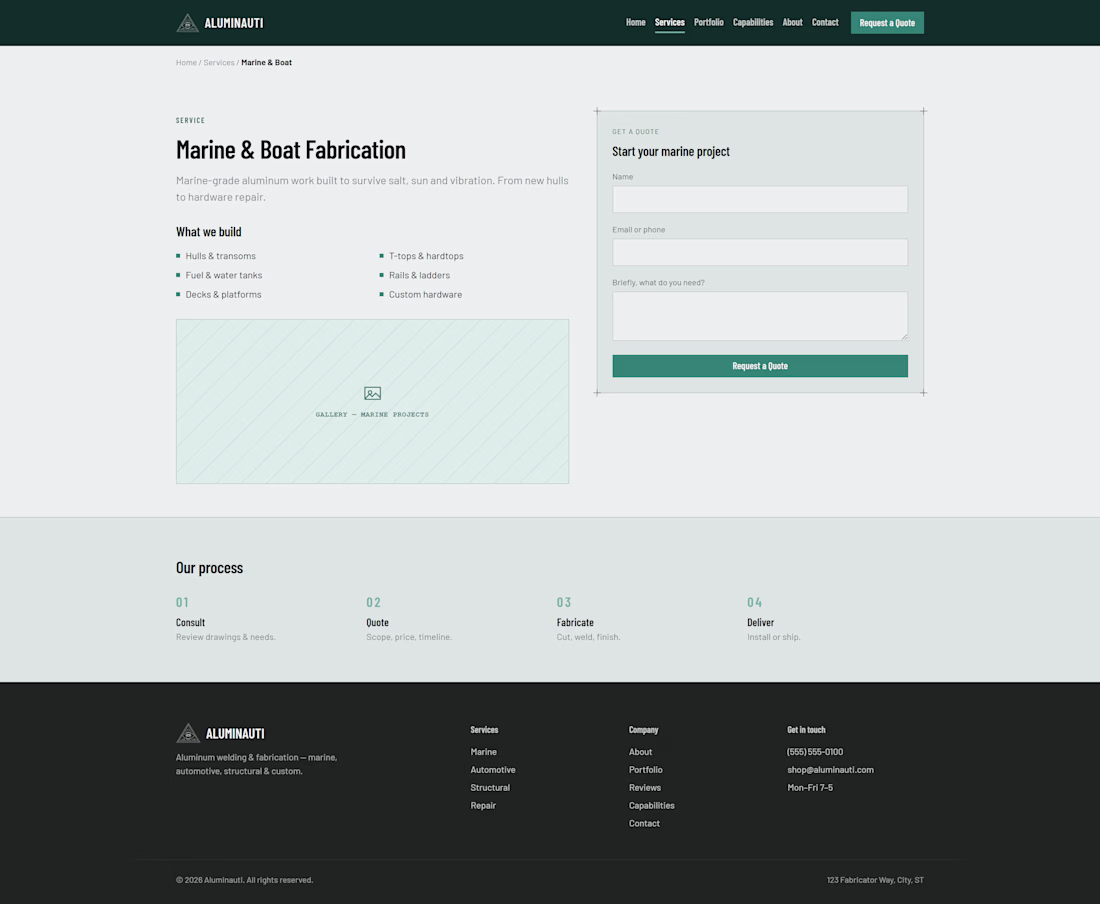This screenshot has height=904, width=1100.
Task: Click the Our process heading
Action: (209, 567)
